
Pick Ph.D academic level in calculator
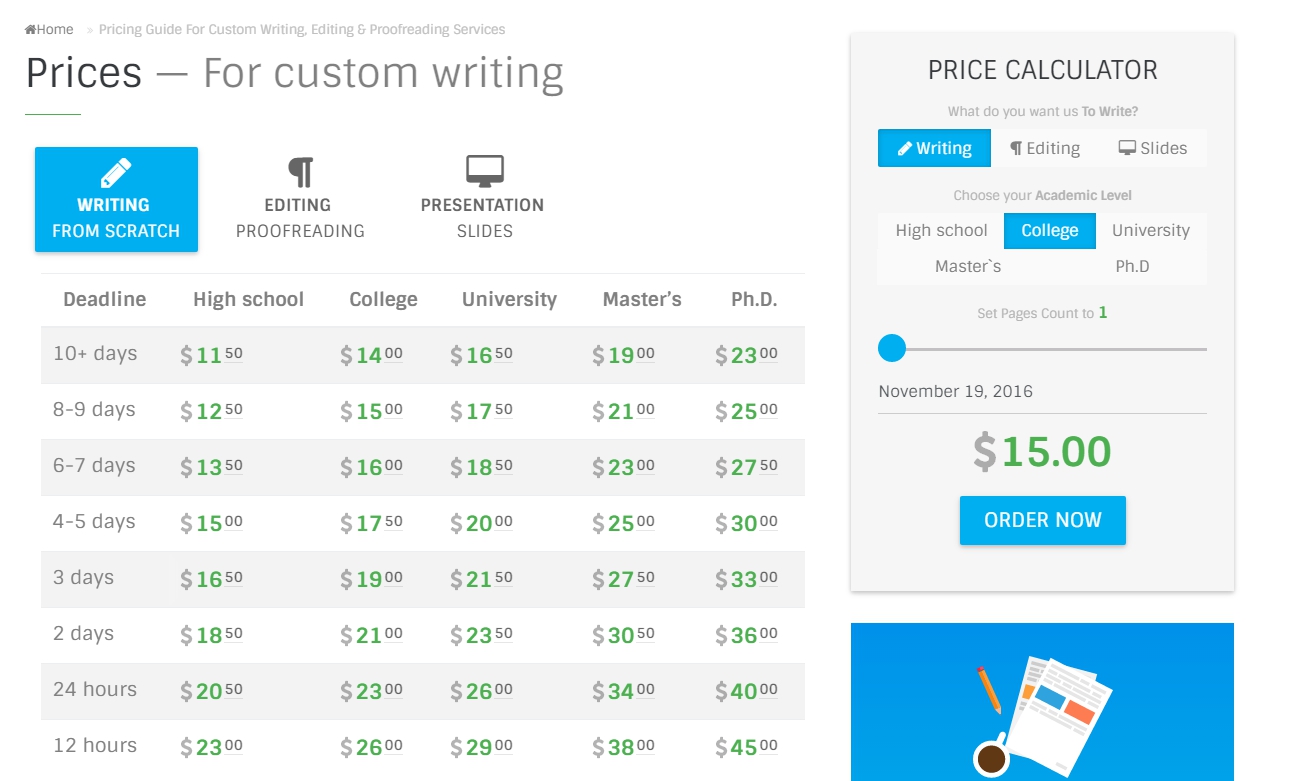[1132, 266]
